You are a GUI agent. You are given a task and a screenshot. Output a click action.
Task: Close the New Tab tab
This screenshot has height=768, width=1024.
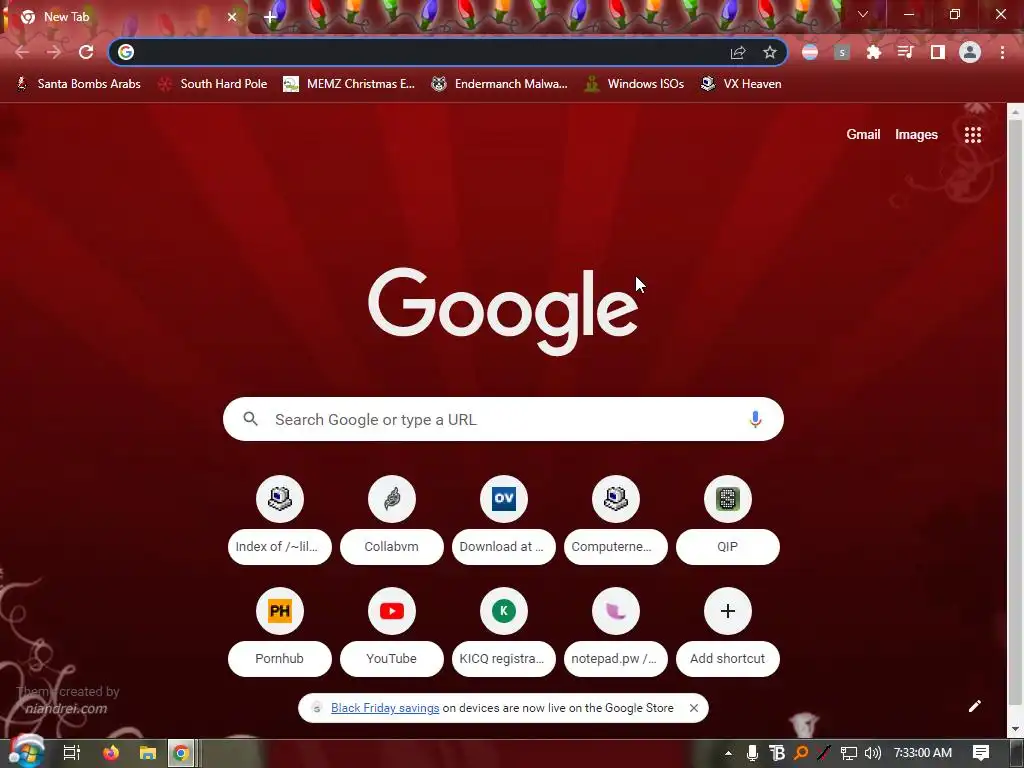point(232,17)
